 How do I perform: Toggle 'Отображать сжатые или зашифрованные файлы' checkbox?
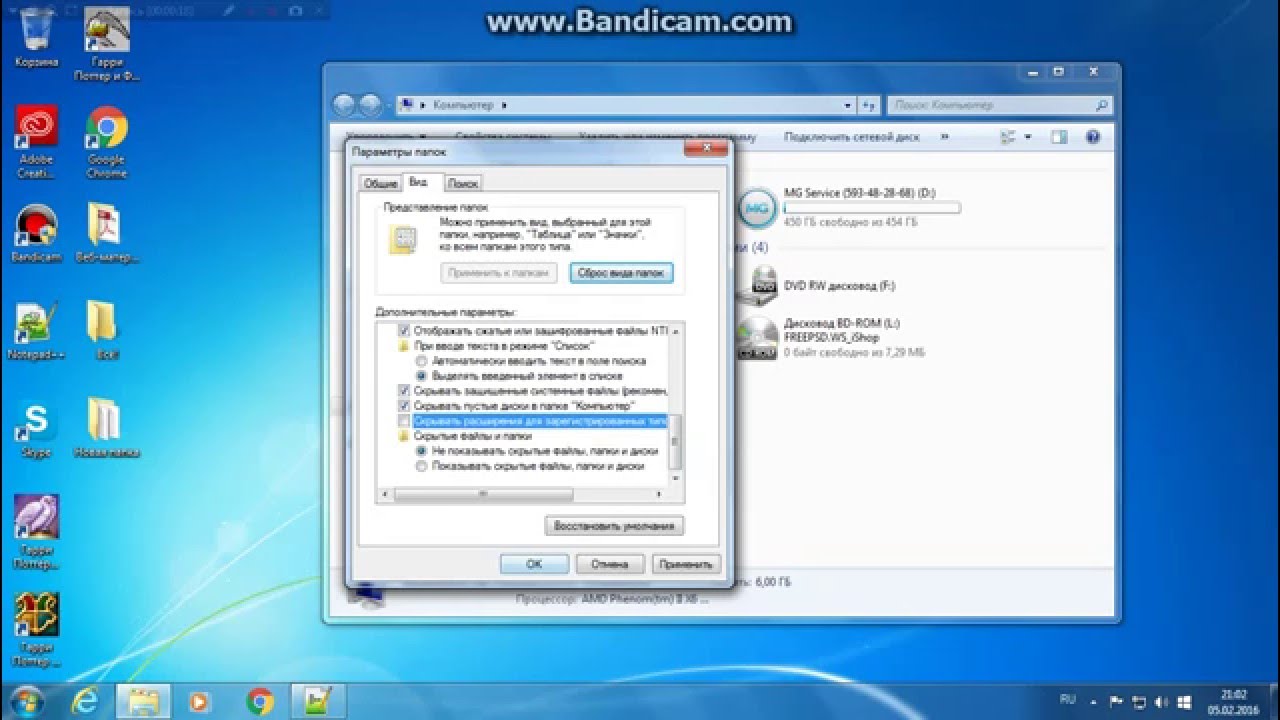(404, 330)
